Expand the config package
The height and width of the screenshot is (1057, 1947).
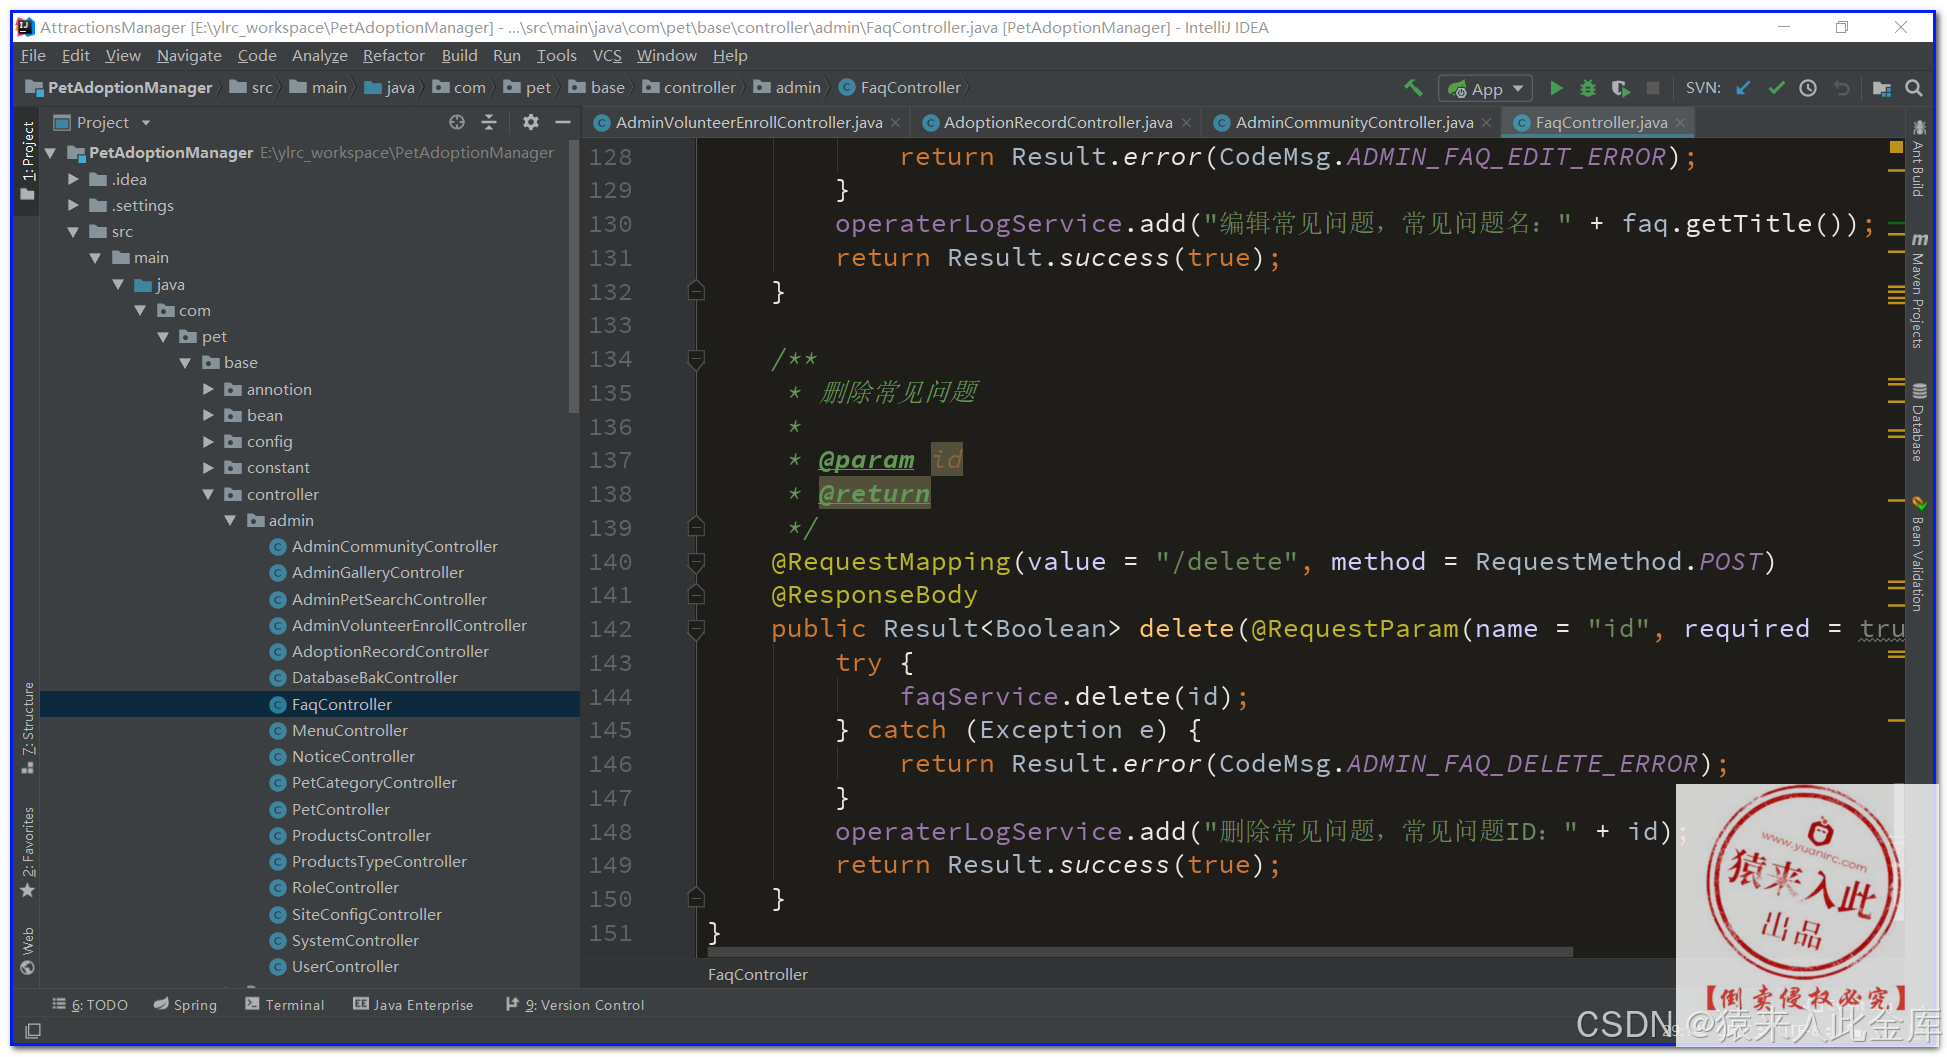[x=208, y=441]
